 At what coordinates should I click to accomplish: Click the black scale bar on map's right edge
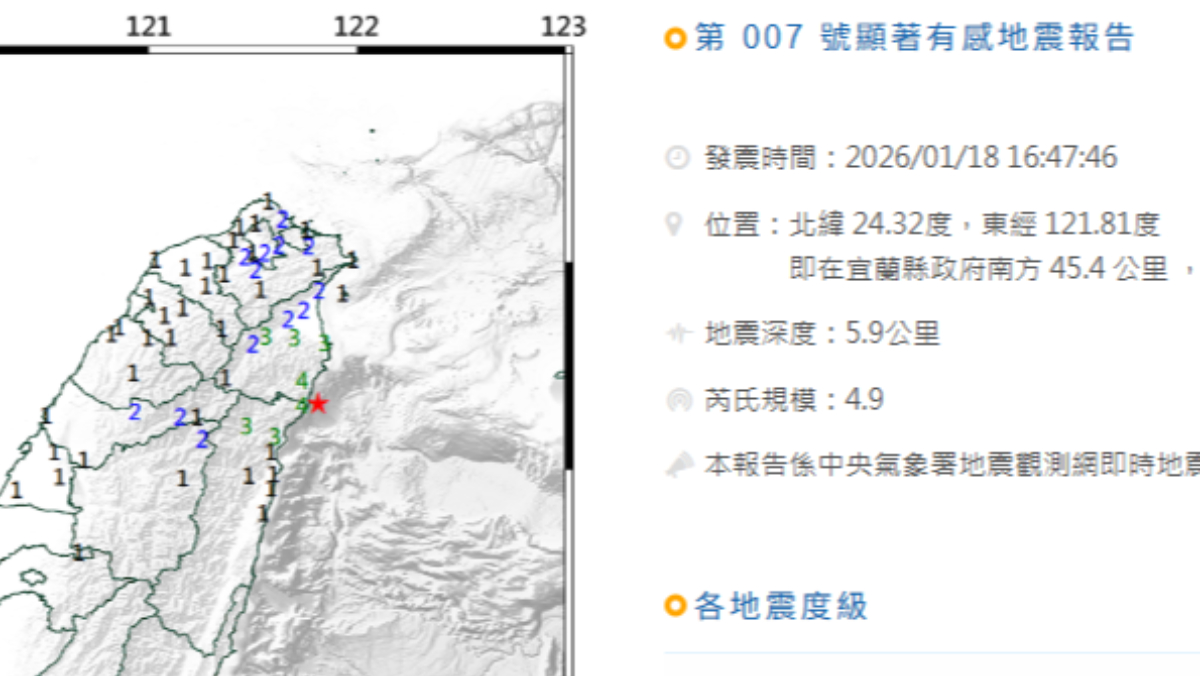pyautogui.click(x=569, y=365)
